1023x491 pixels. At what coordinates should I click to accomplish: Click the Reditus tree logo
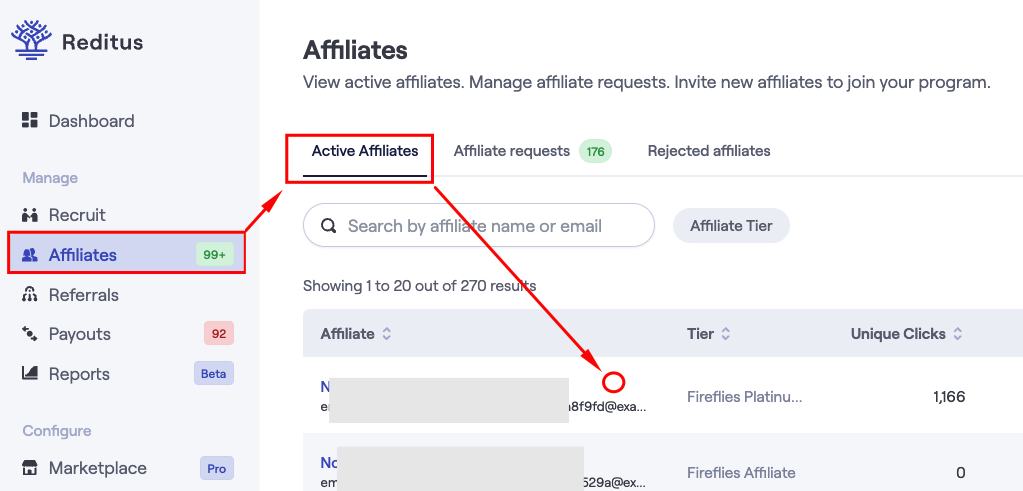(x=30, y=40)
